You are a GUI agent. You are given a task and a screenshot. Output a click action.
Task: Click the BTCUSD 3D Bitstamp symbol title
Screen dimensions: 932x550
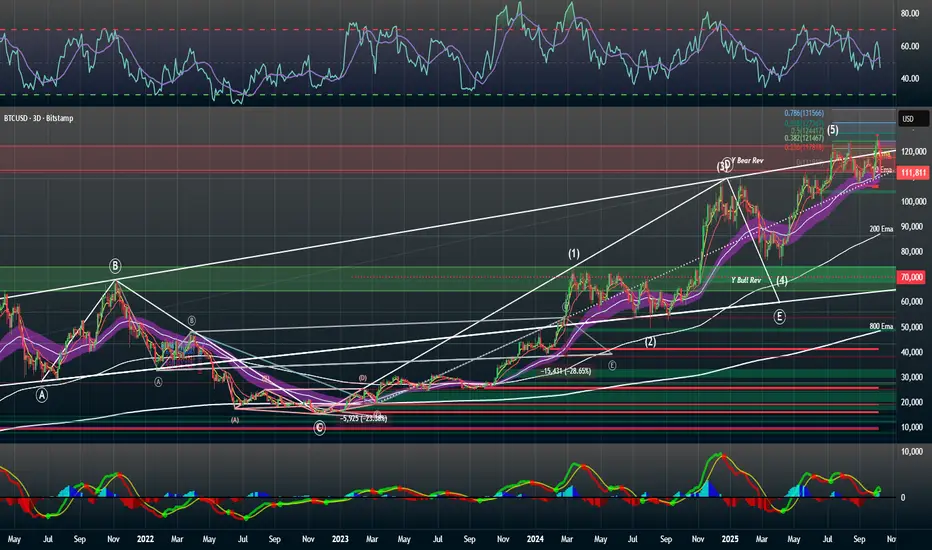tap(39, 118)
